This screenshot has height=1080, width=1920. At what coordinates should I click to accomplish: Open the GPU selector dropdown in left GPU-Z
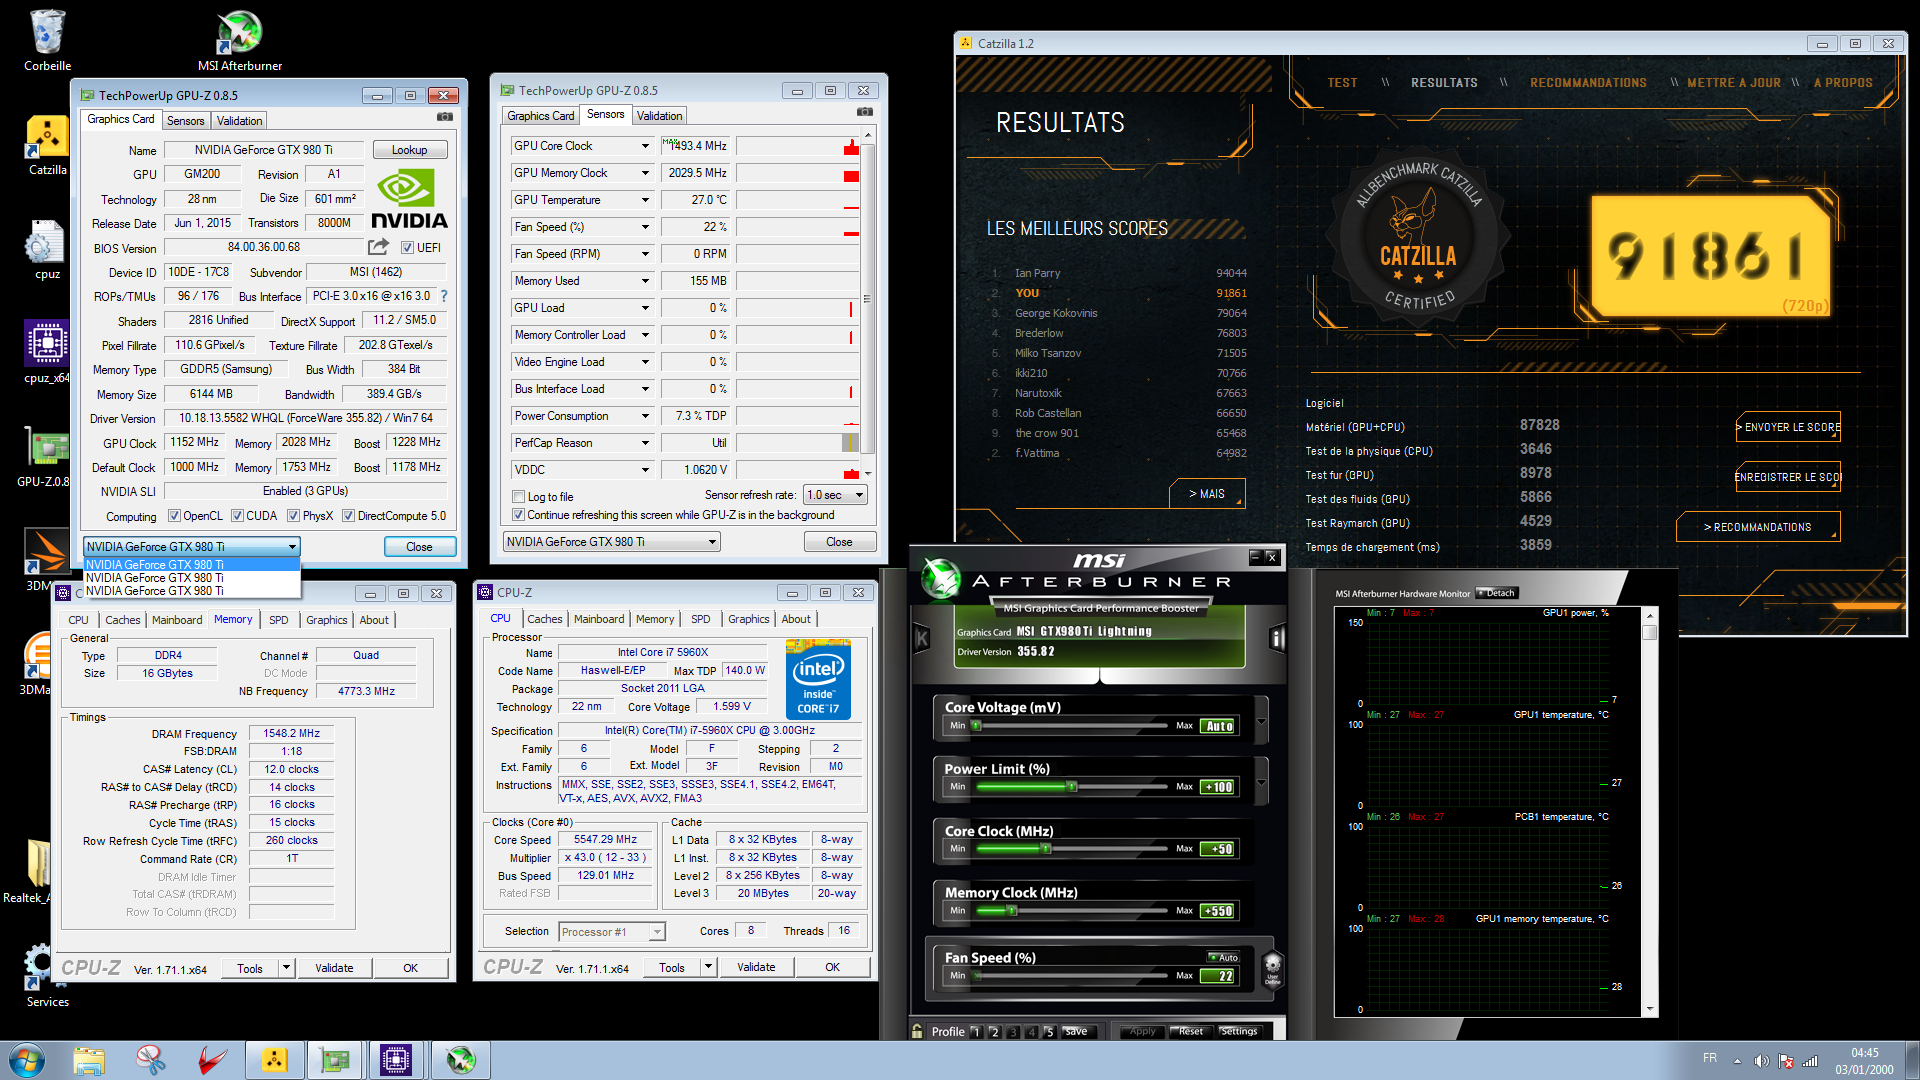192,546
